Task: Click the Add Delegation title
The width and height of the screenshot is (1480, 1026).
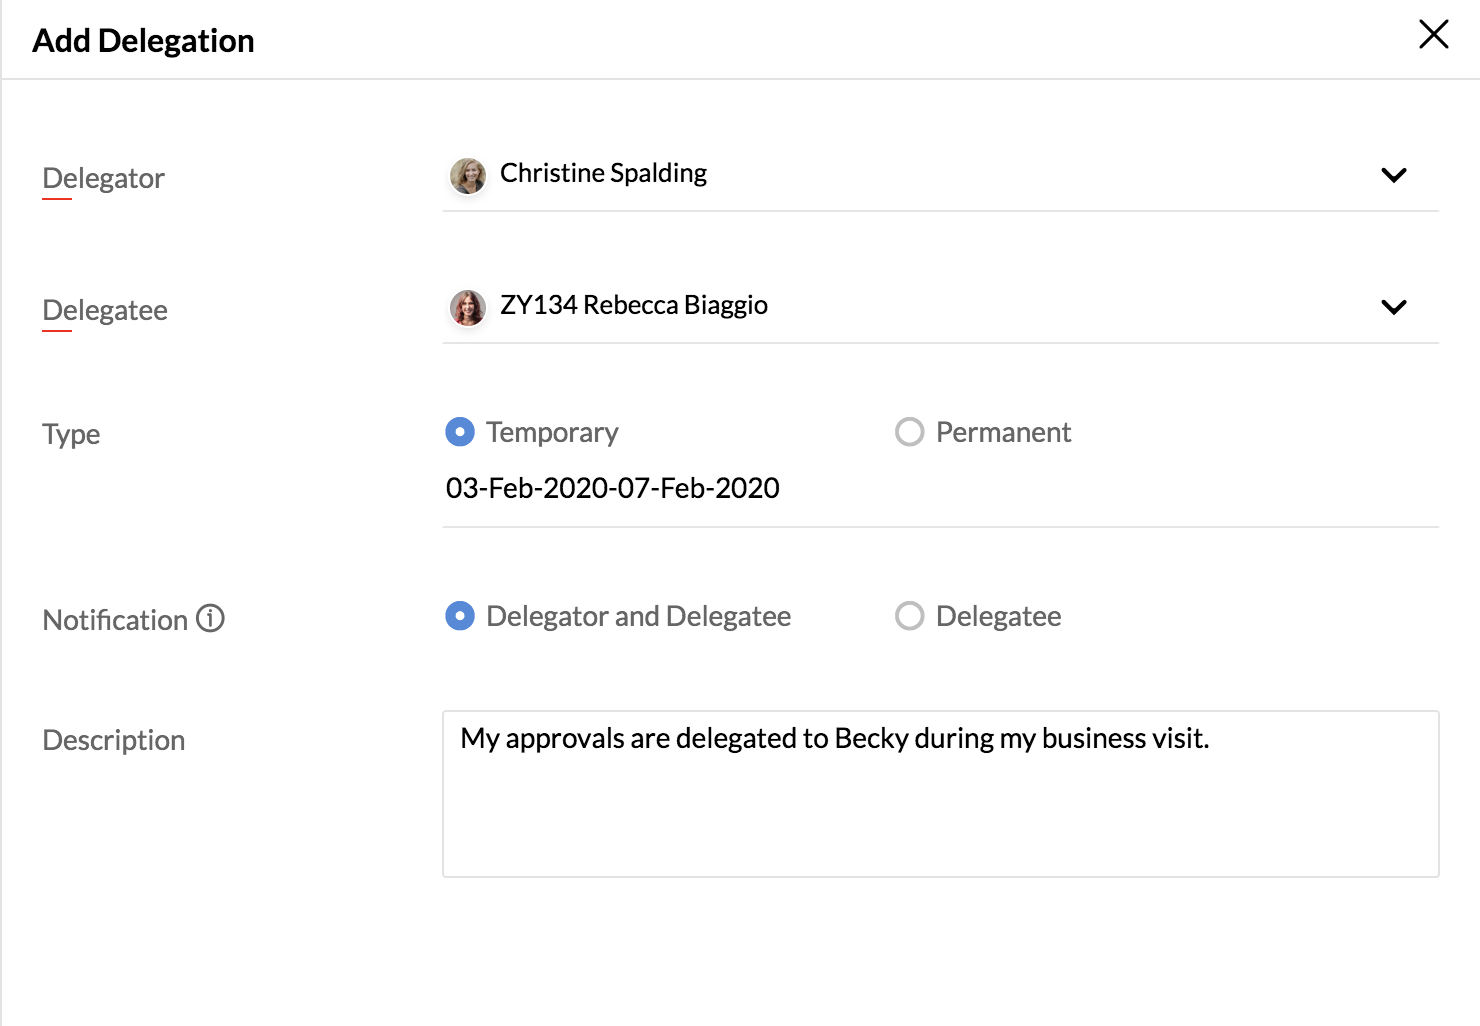Action: (x=143, y=41)
